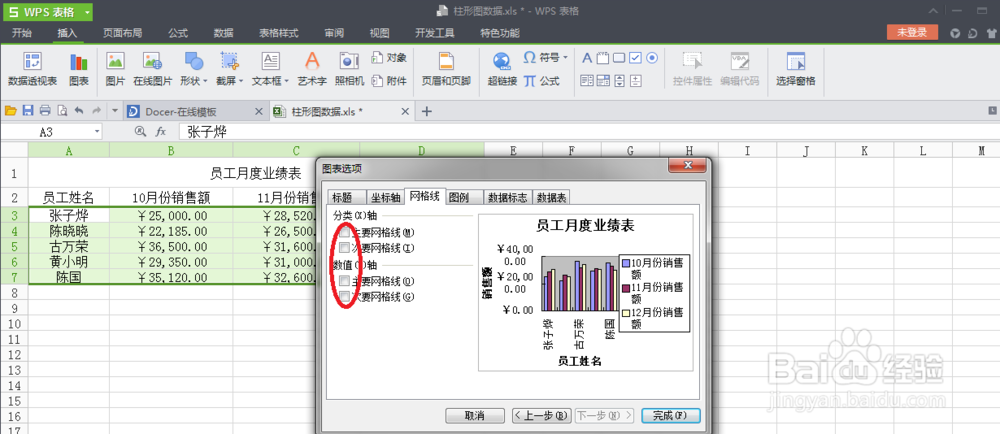The image size is (1000, 434).
Task: Add a list box form control
Action: 587,81
